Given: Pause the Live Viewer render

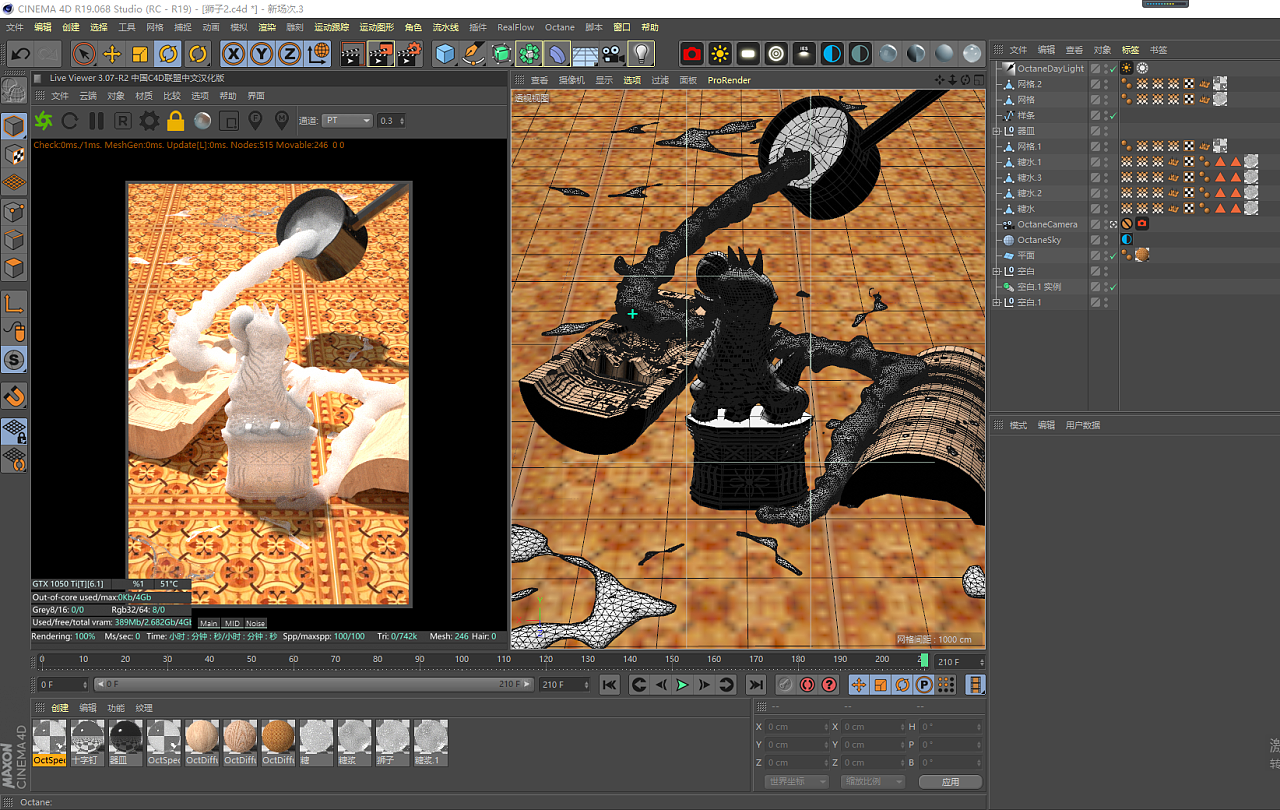Looking at the screenshot, I should pos(96,121).
